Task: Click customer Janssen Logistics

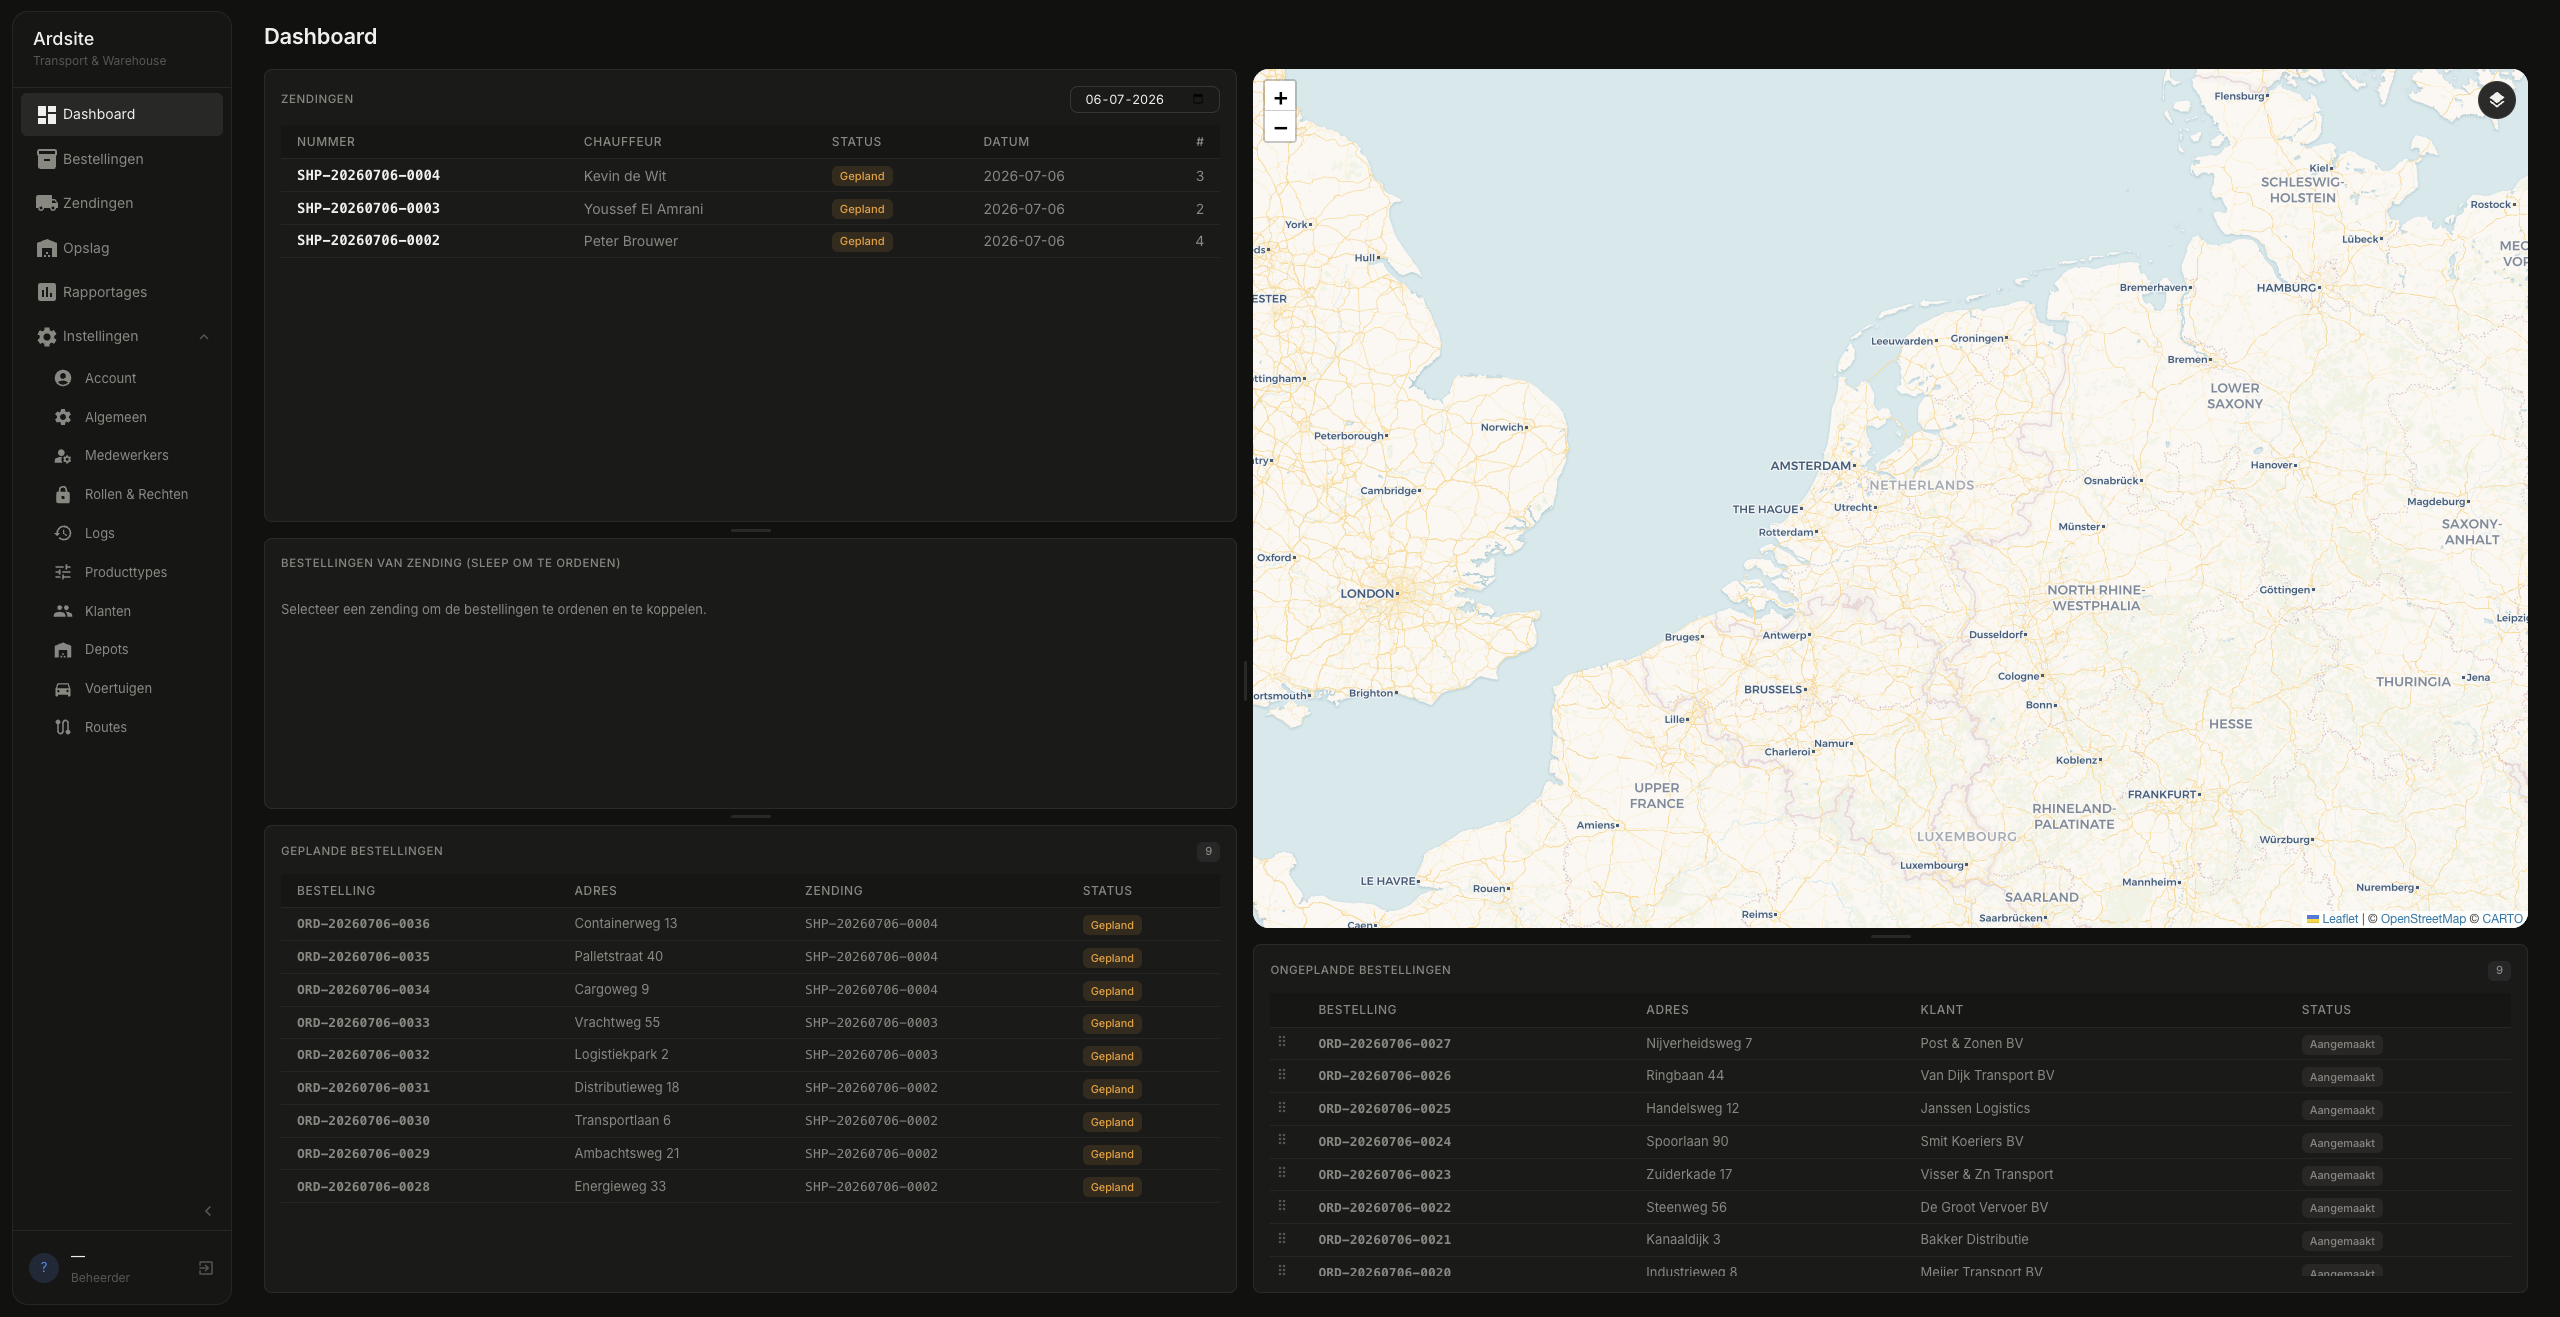Action: (x=1975, y=1109)
